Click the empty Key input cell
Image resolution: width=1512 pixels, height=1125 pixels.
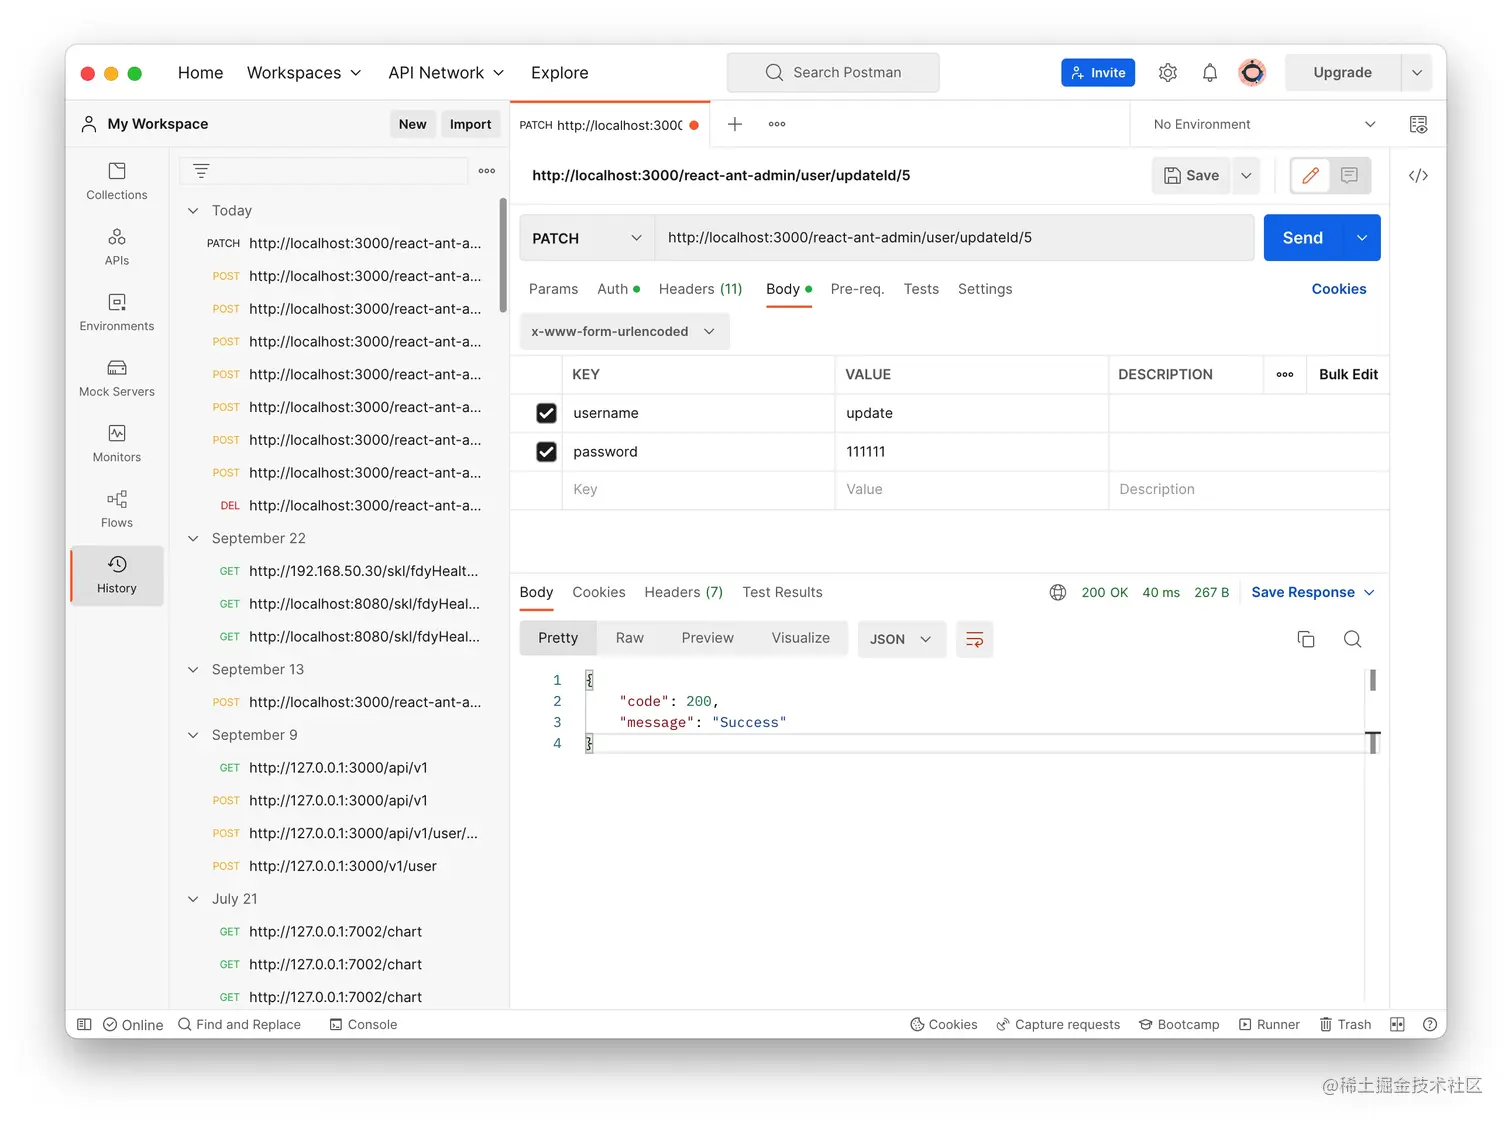tap(698, 490)
